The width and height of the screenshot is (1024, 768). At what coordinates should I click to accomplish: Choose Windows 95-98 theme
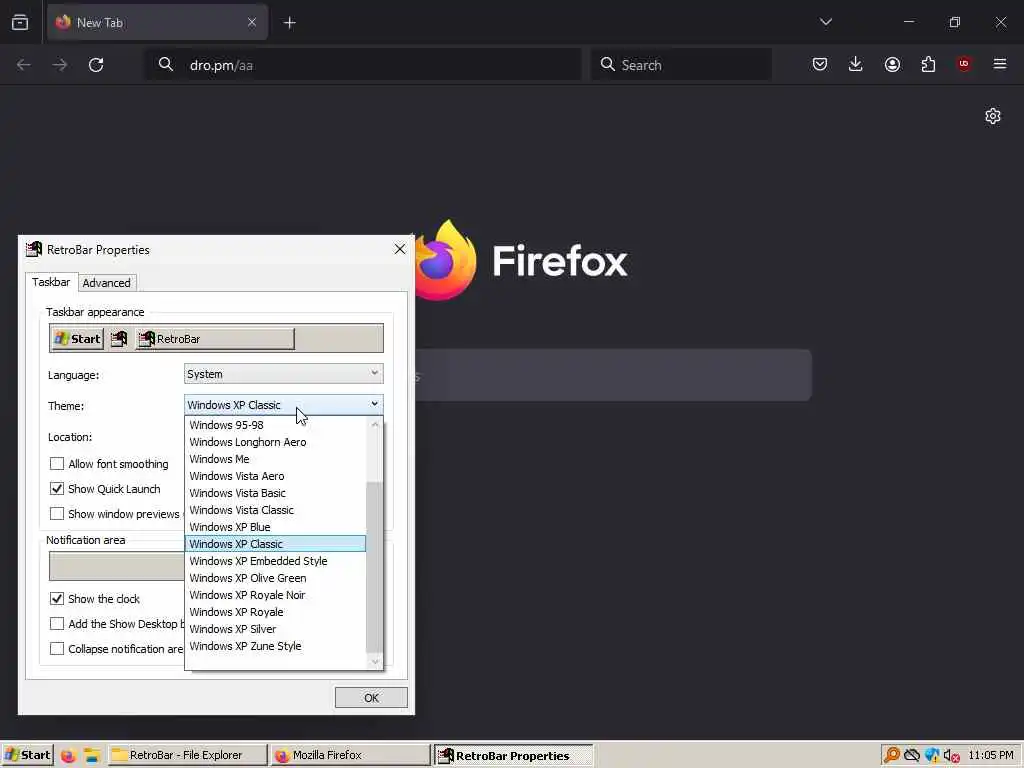pos(276,425)
